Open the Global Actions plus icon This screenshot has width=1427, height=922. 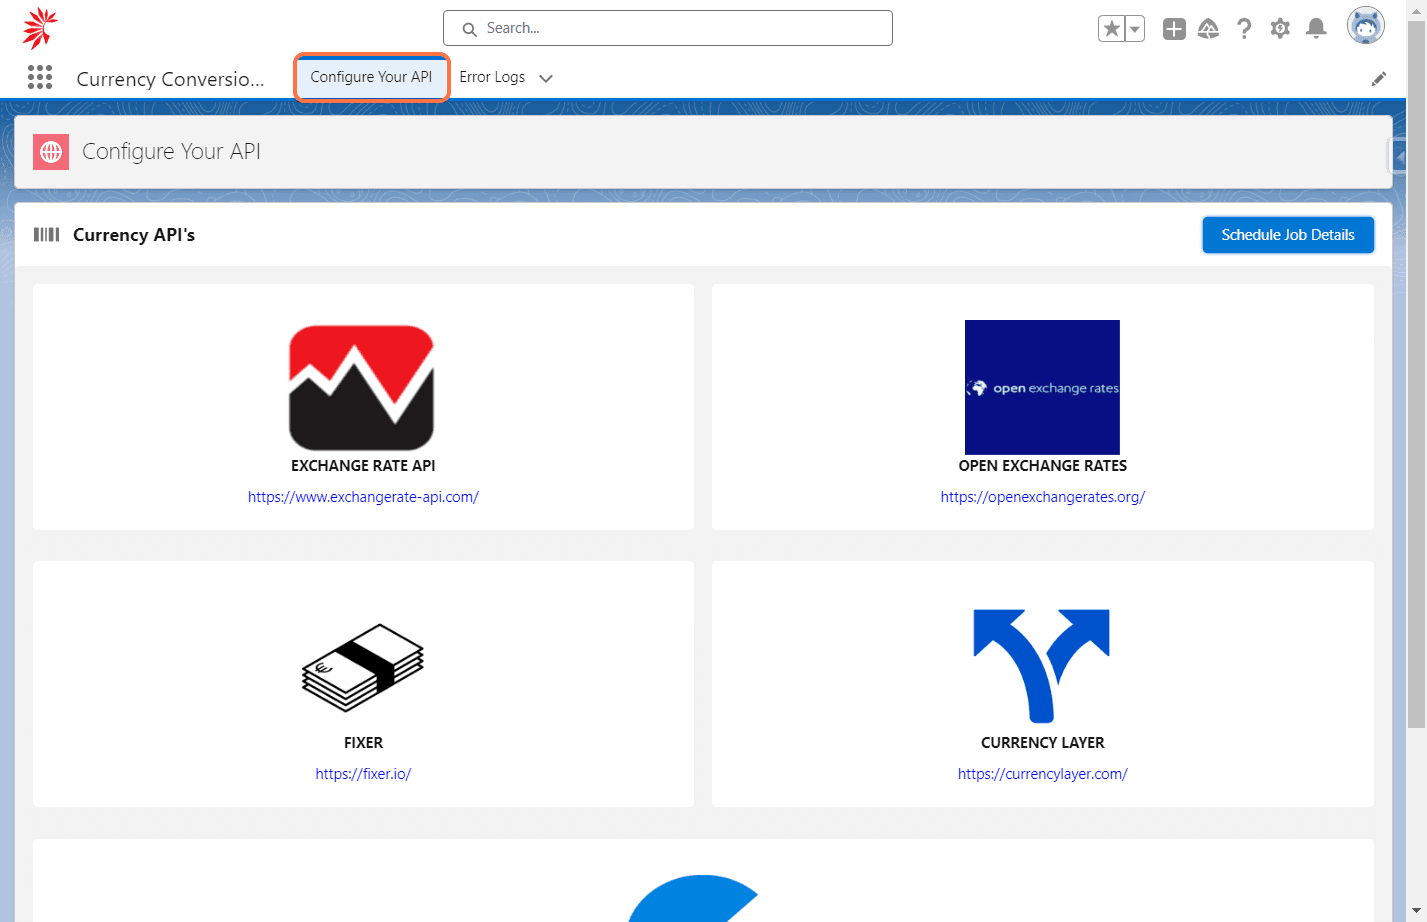point(1174,29)
